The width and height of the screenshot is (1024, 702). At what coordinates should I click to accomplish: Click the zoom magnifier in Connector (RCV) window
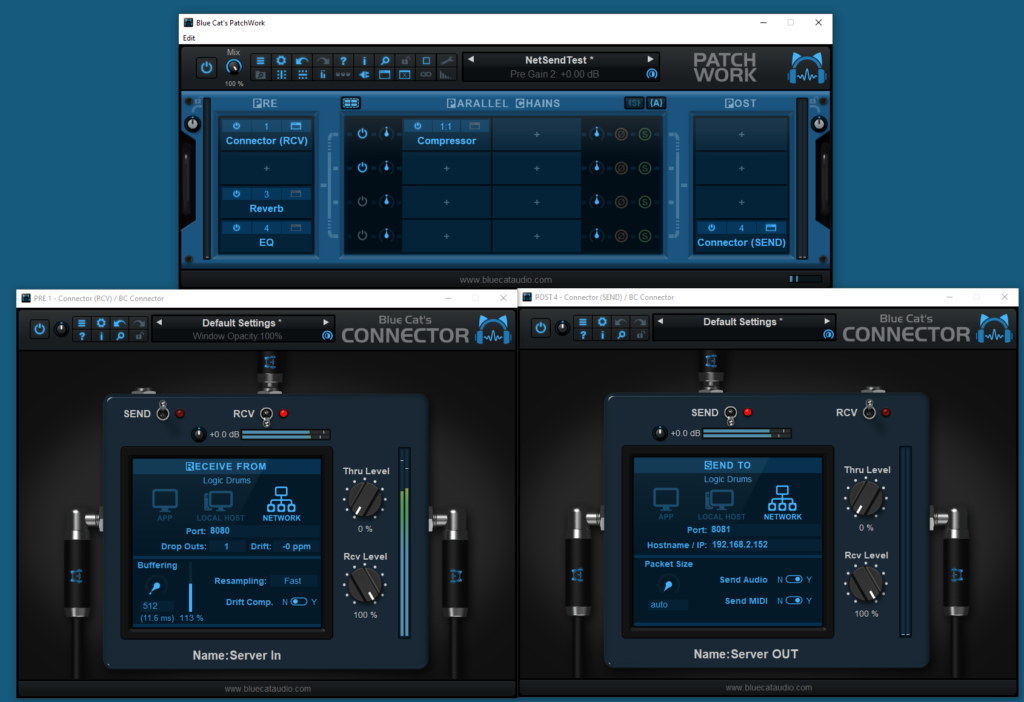coord(120,336)
